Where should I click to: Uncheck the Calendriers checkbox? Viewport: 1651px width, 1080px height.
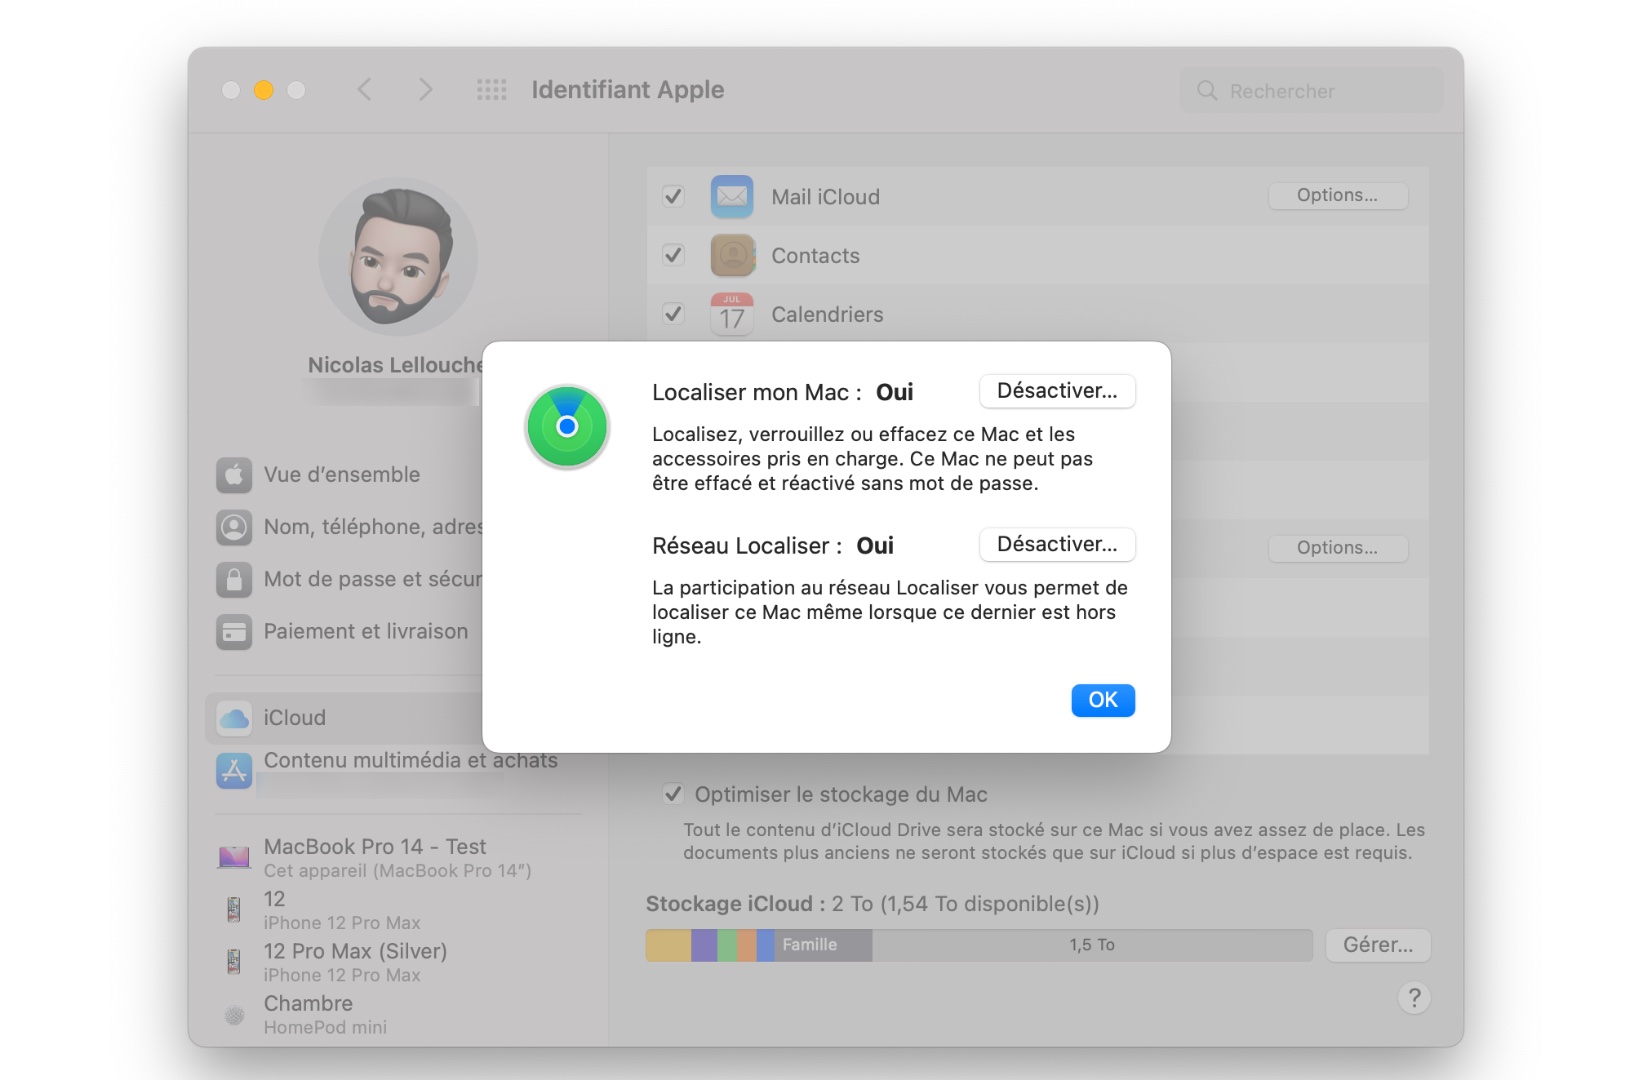673,314
